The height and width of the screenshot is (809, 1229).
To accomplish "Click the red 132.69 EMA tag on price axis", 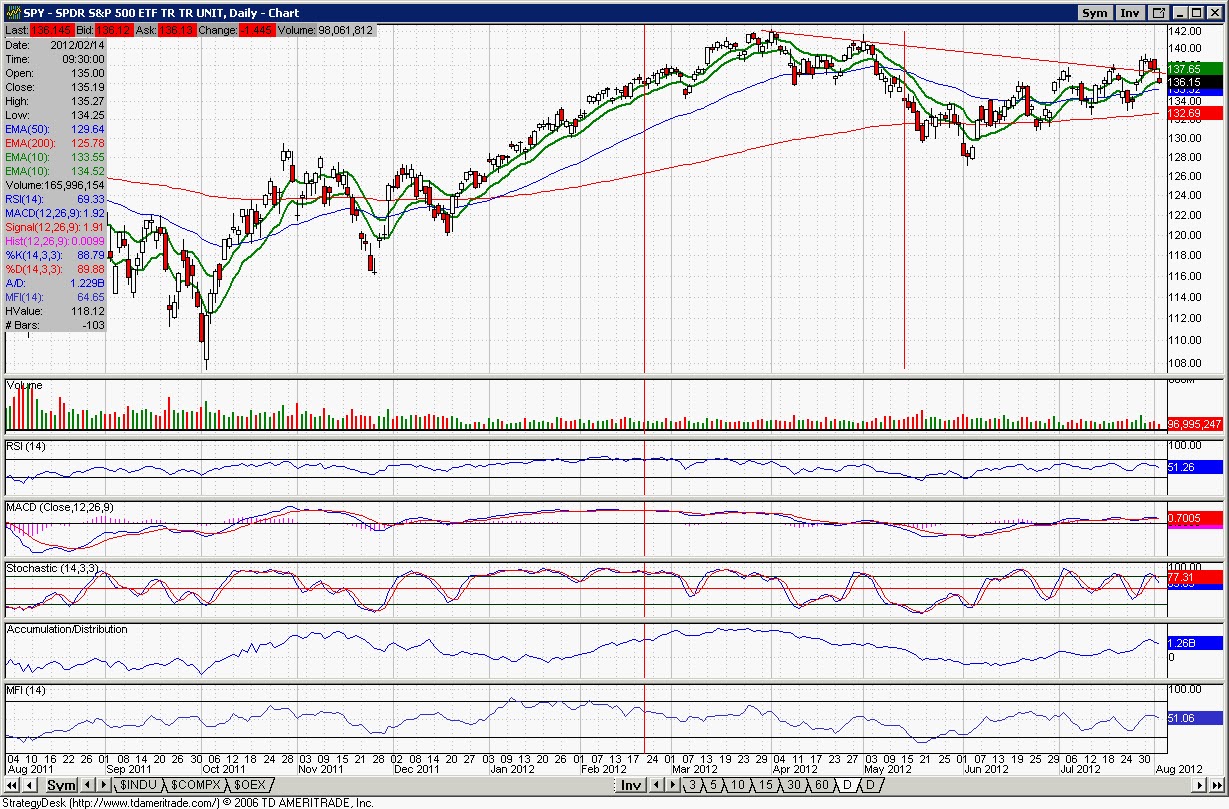I will click(x=1193, y=115).
